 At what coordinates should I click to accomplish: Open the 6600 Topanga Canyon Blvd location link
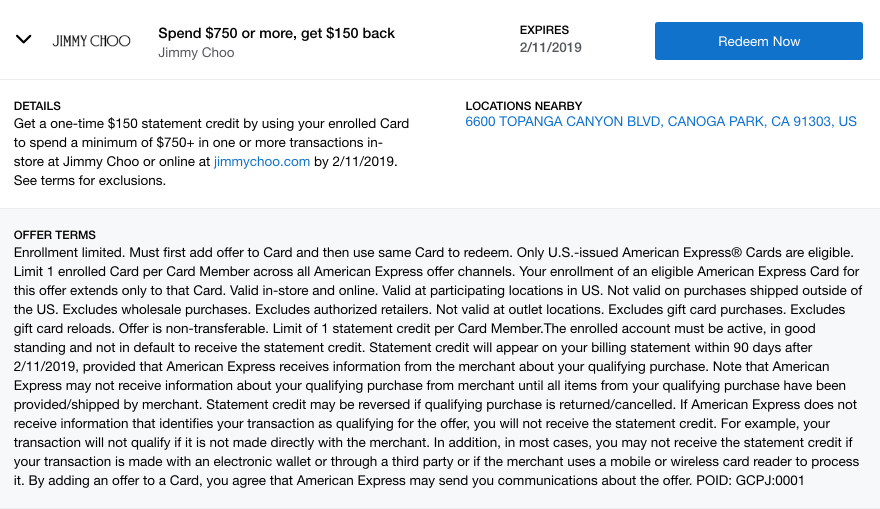661,122
